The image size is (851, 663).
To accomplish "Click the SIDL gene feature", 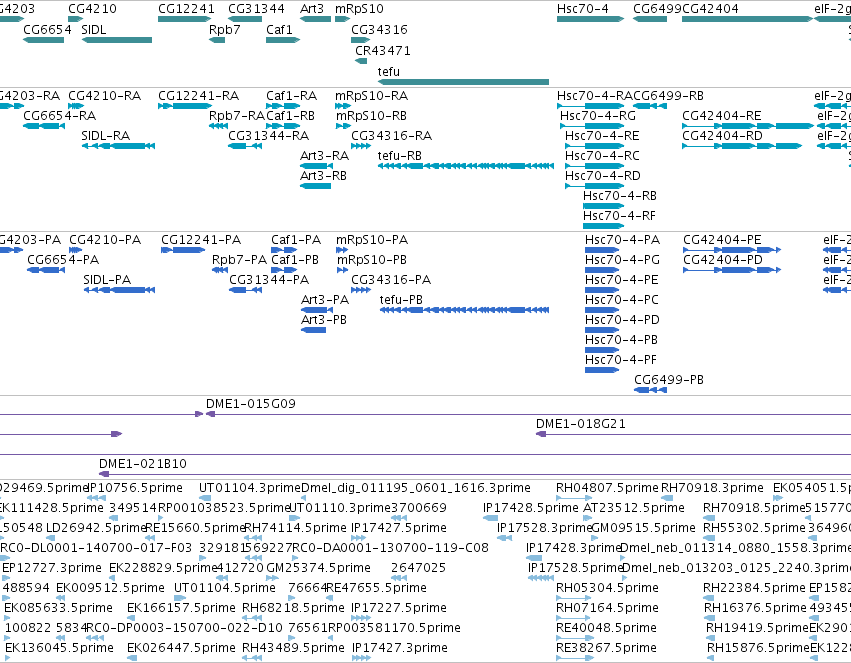I will click(117, 40).
